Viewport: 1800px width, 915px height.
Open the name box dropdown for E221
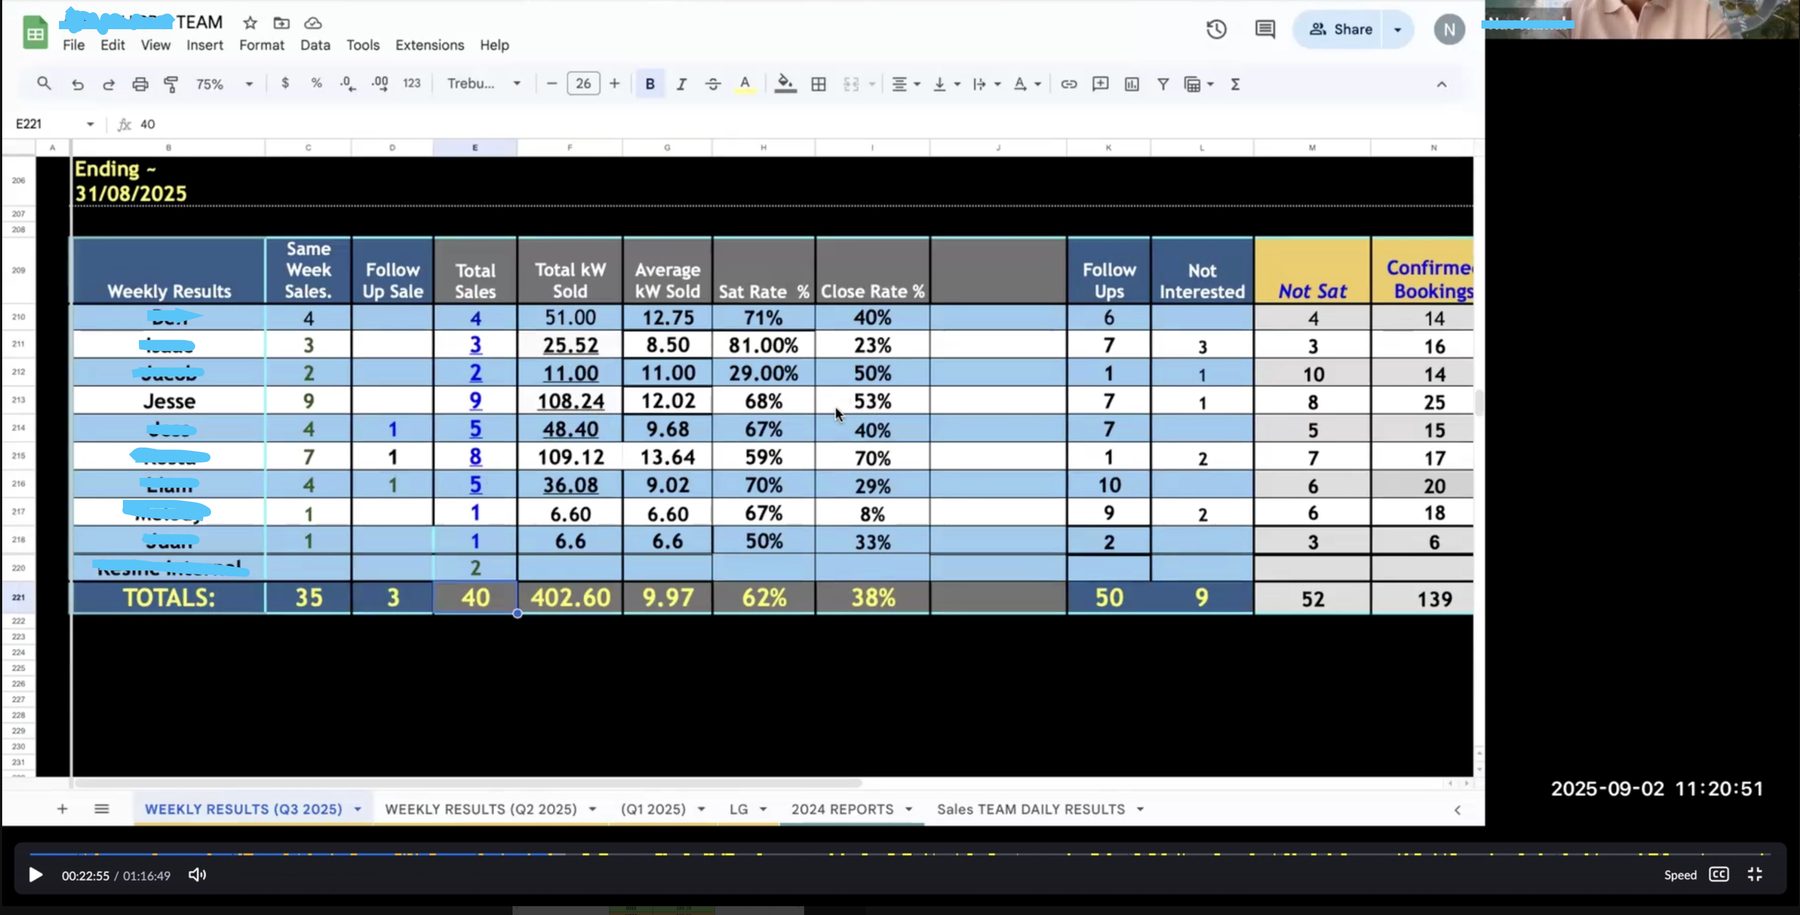pos(90,124)
